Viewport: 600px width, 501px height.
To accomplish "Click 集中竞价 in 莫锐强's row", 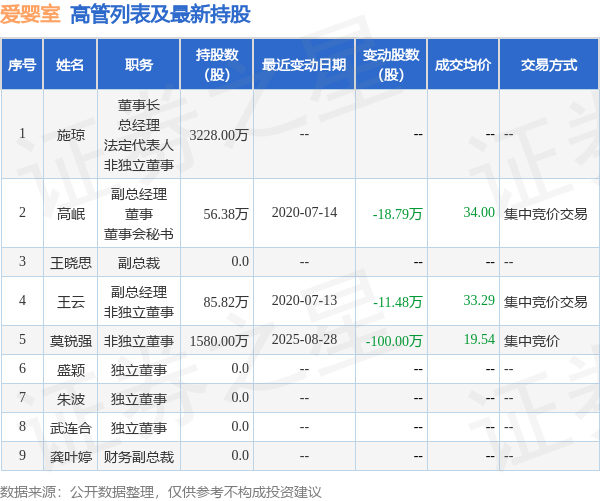I will coord(532,341).
